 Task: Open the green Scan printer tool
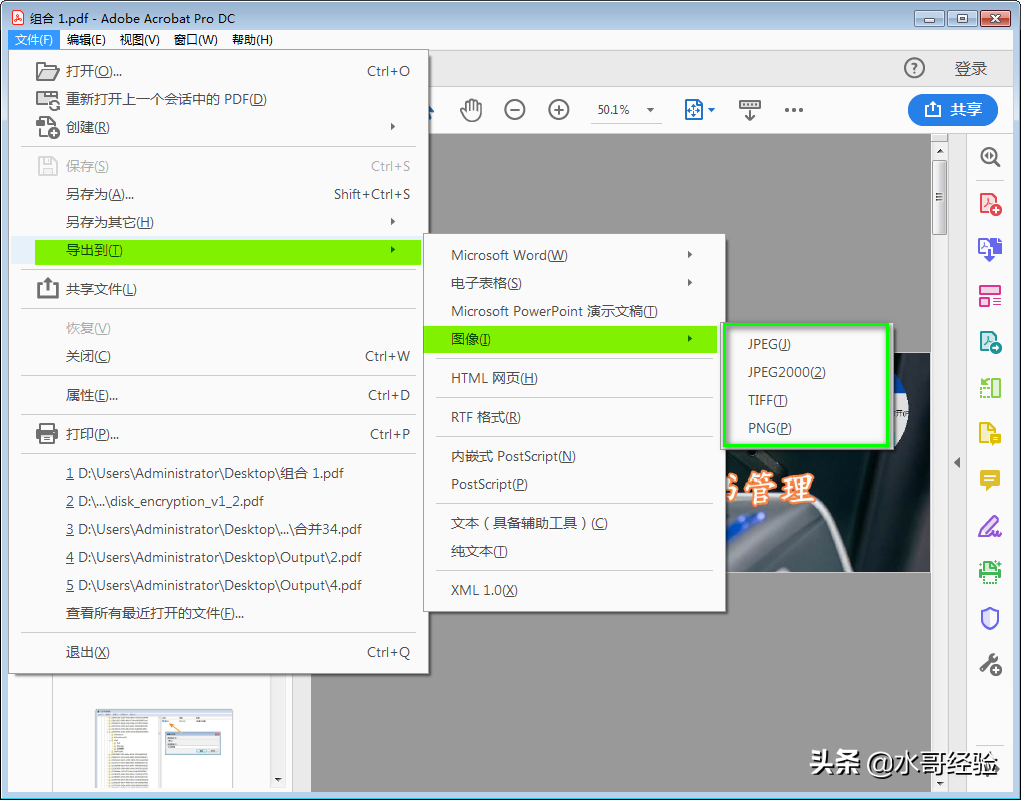[x=990, y=572]
